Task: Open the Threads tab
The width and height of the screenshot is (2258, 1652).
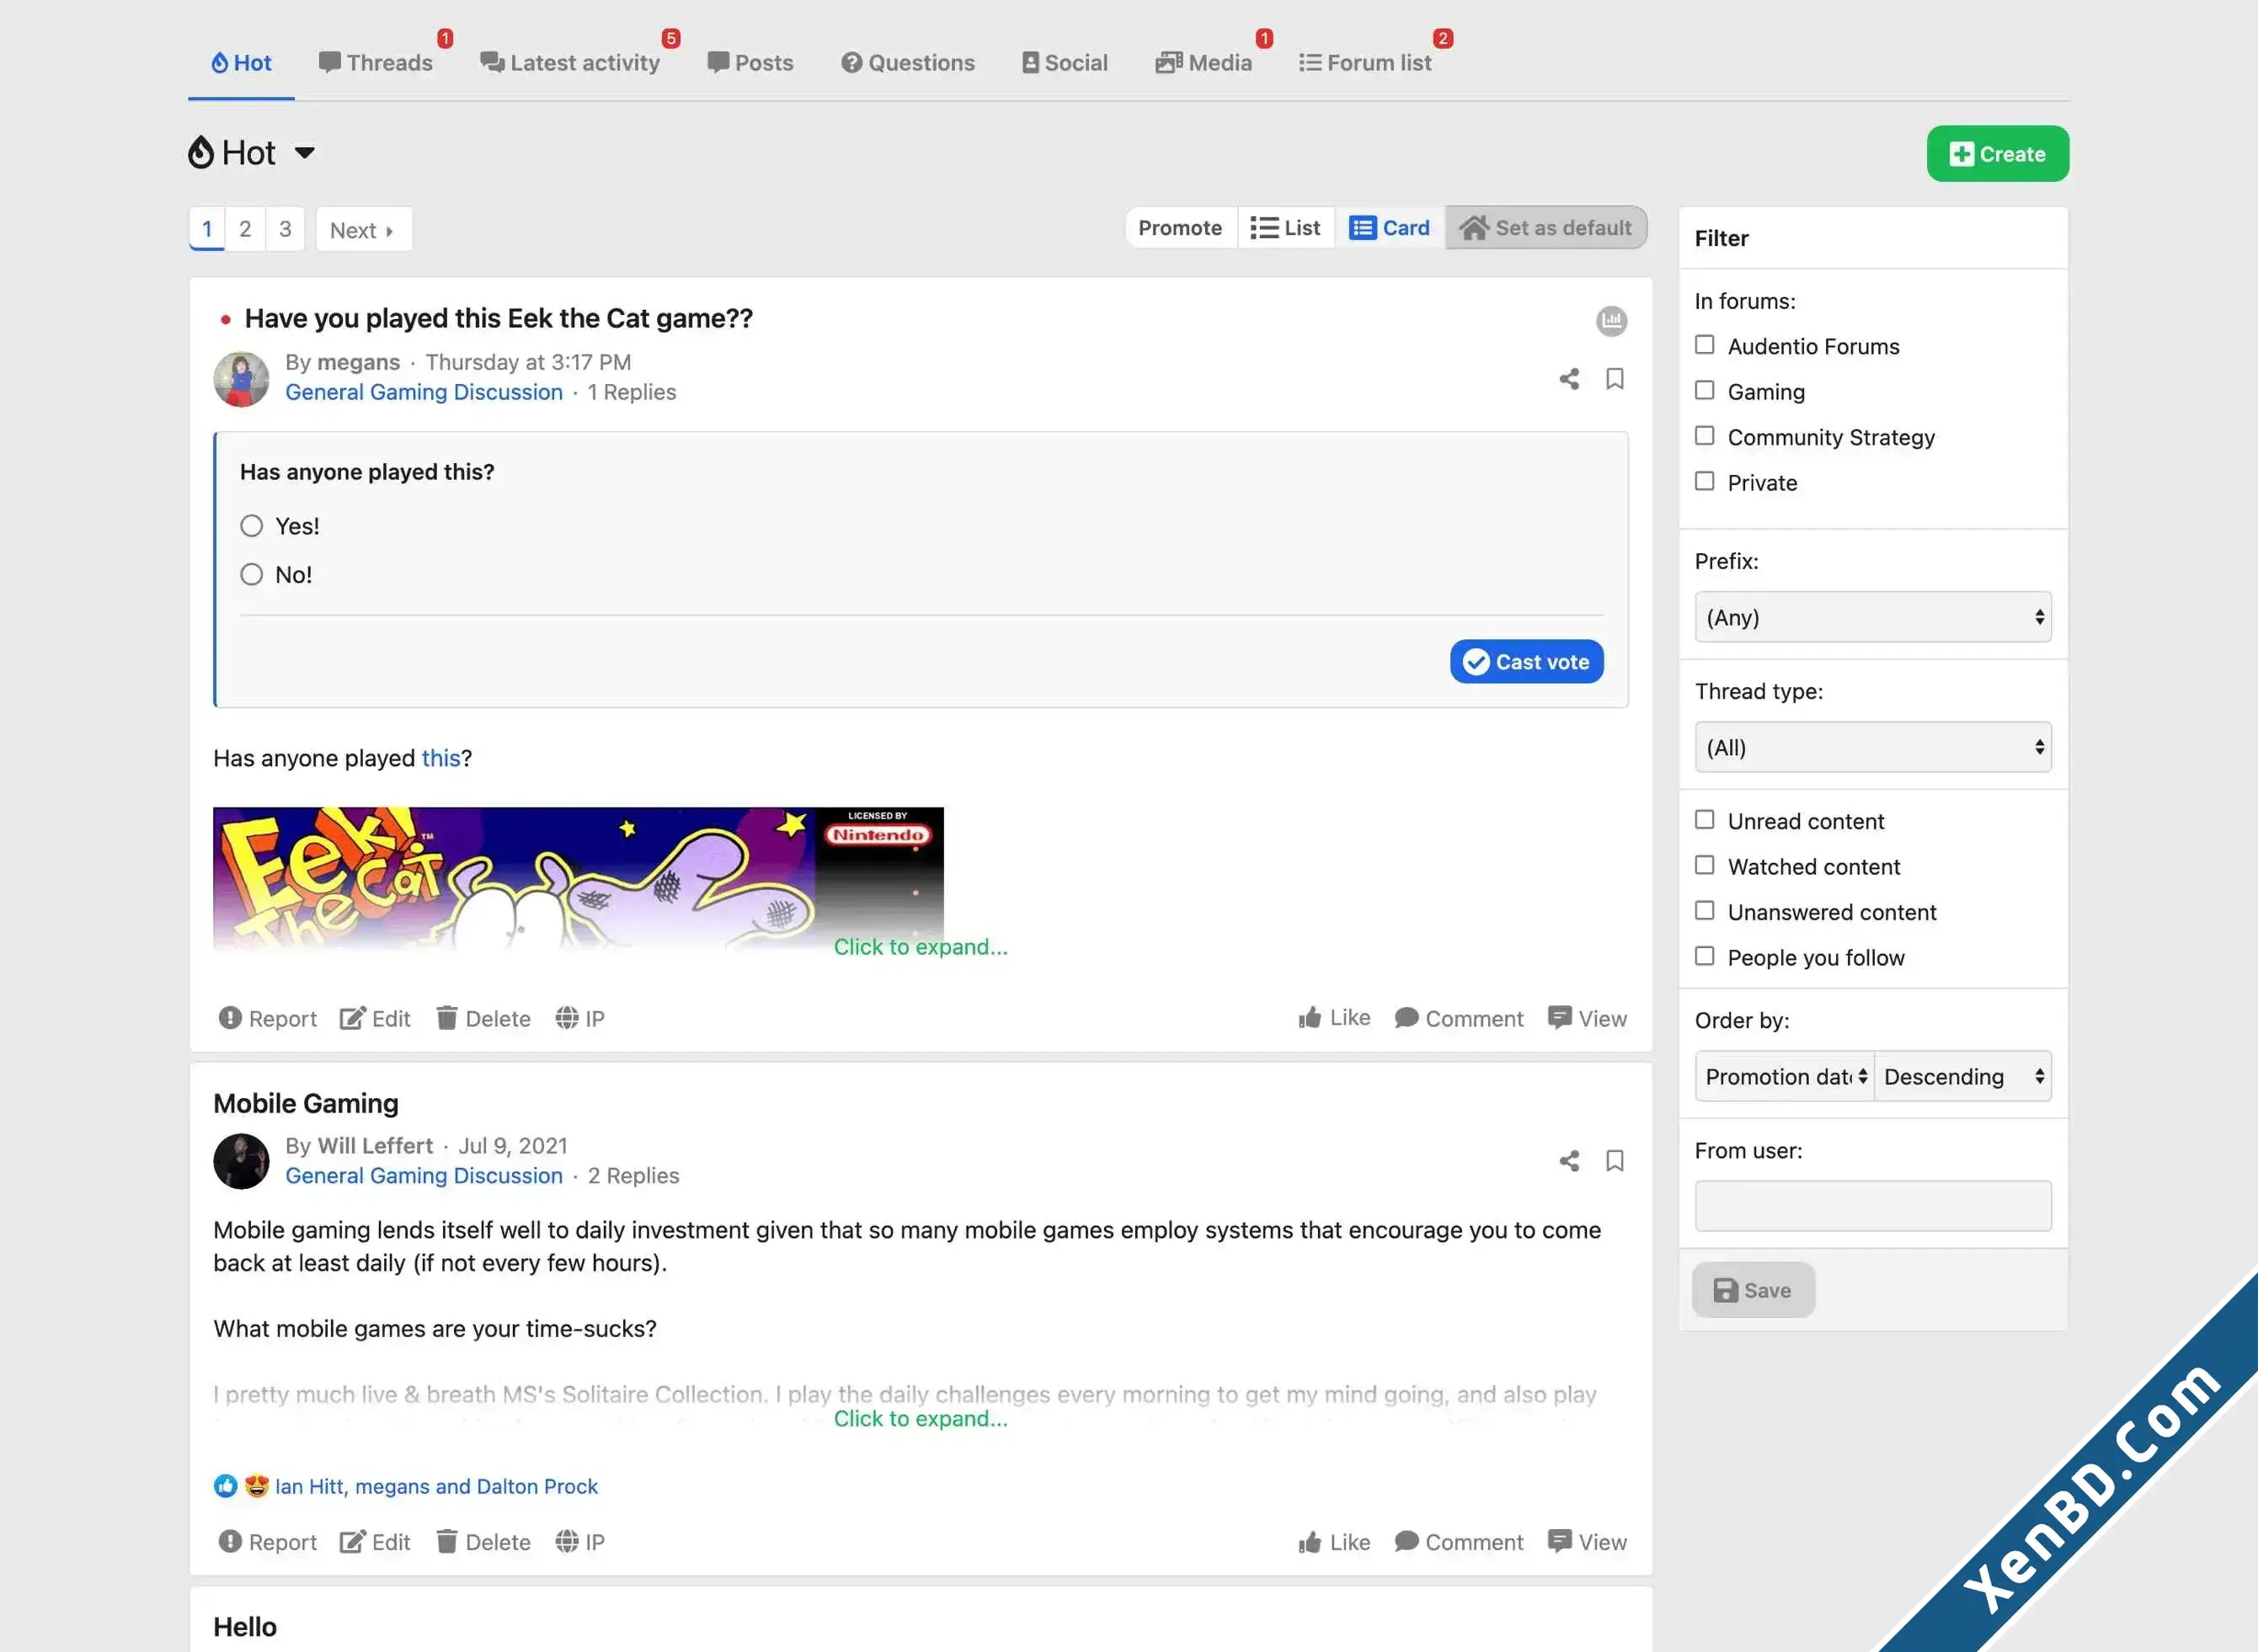Action: point(375,63)
